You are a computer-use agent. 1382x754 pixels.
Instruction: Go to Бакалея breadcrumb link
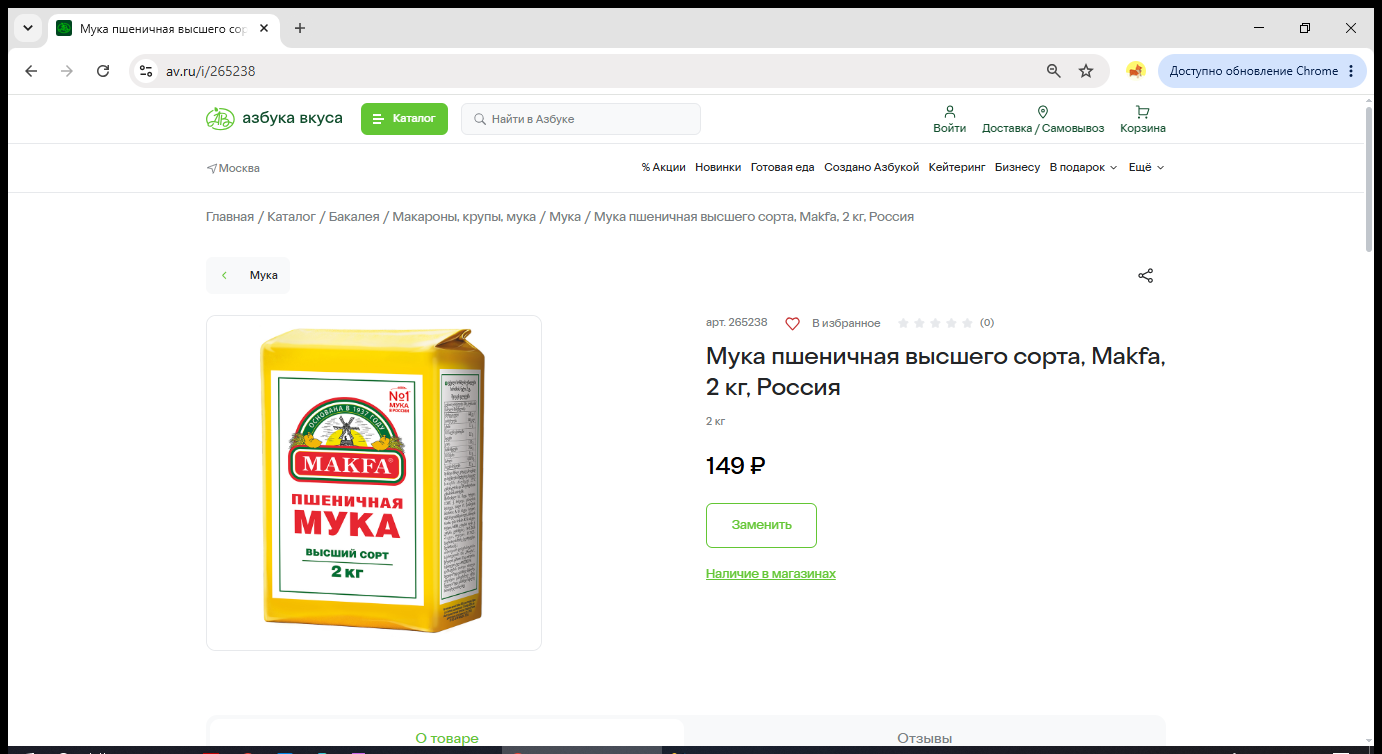pos(354,217)
